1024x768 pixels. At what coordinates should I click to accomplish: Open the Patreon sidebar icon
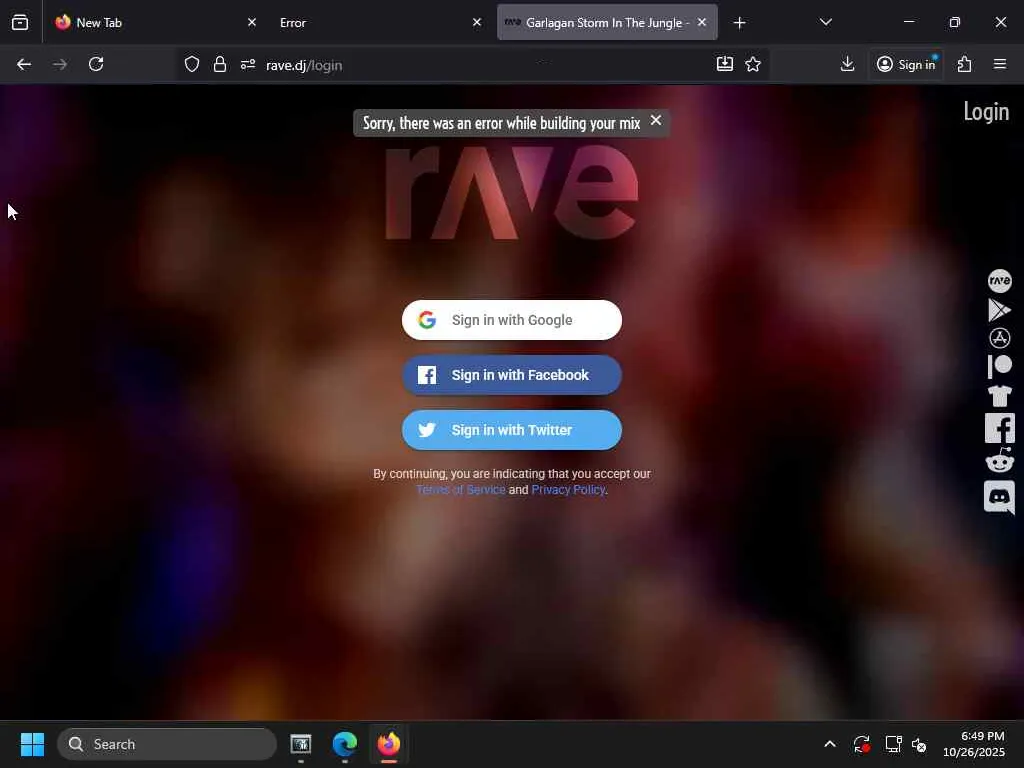pyautogui.click(x=999, y=366)
